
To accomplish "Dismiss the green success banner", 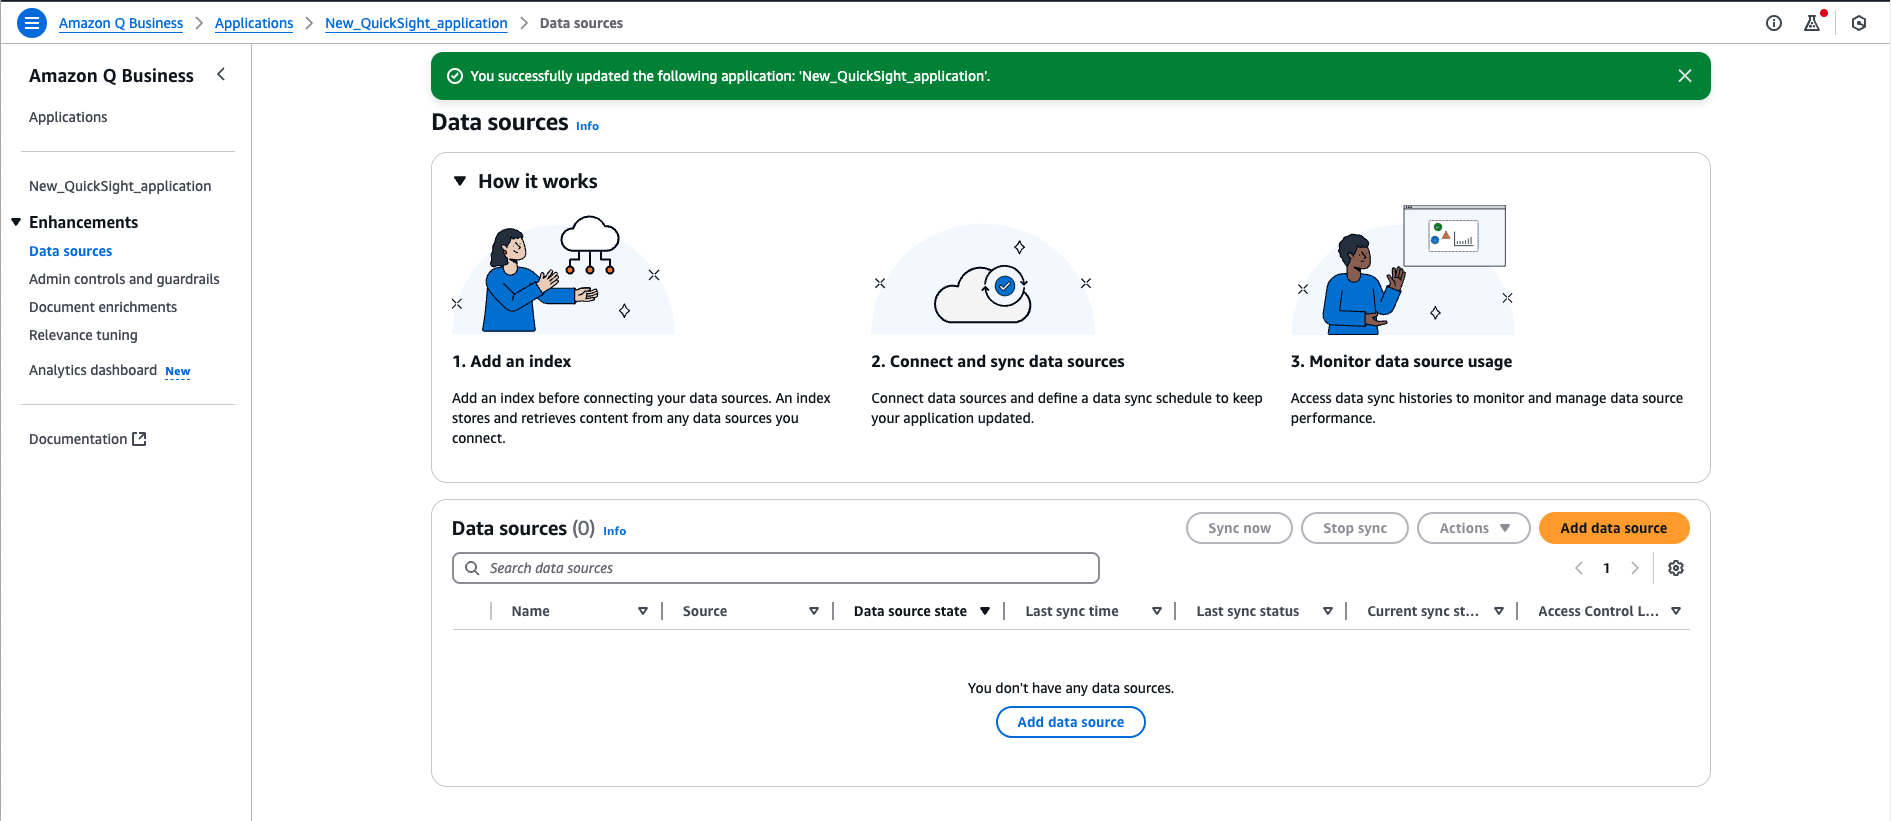I will [x=1685, y=76].
